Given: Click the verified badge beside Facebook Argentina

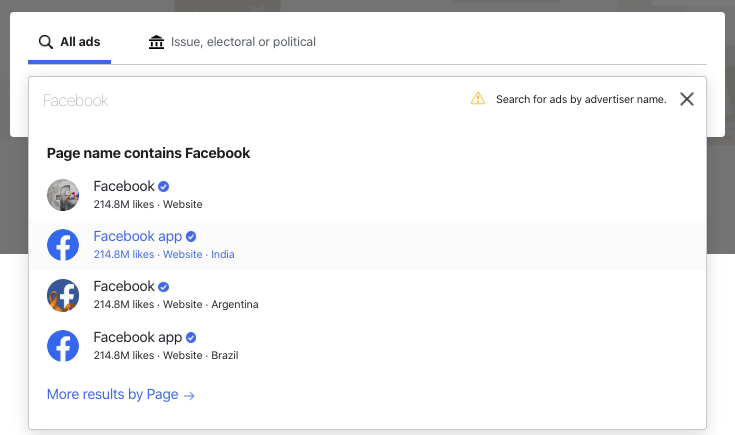Looking at the screenshot, I should tap(164, 287).
